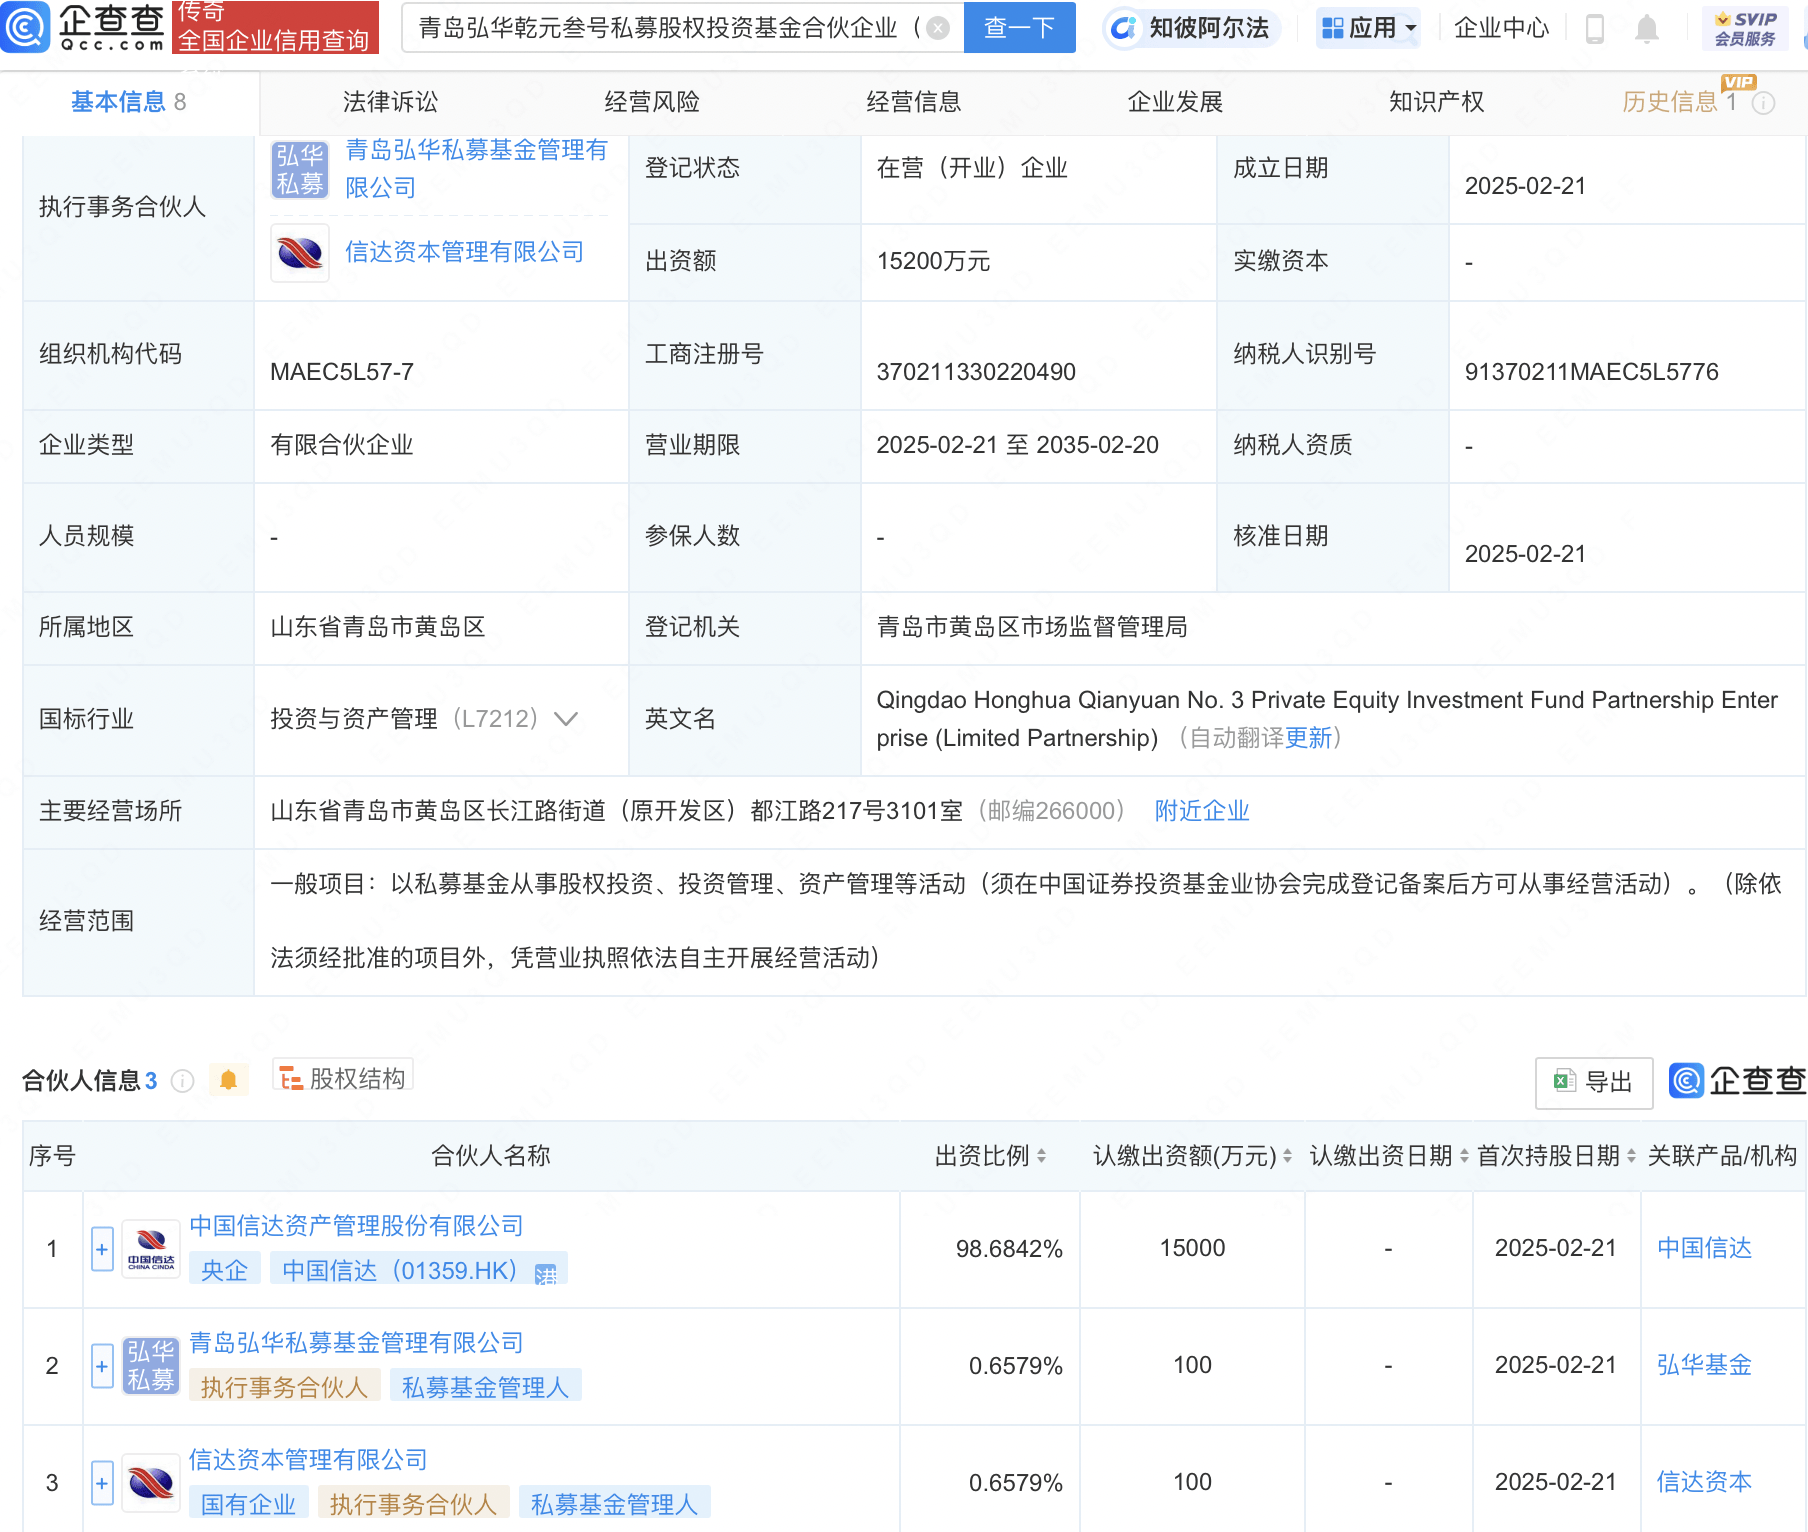
Task: Click the 导出 export button
Action: click(x=1594, y=1082)
